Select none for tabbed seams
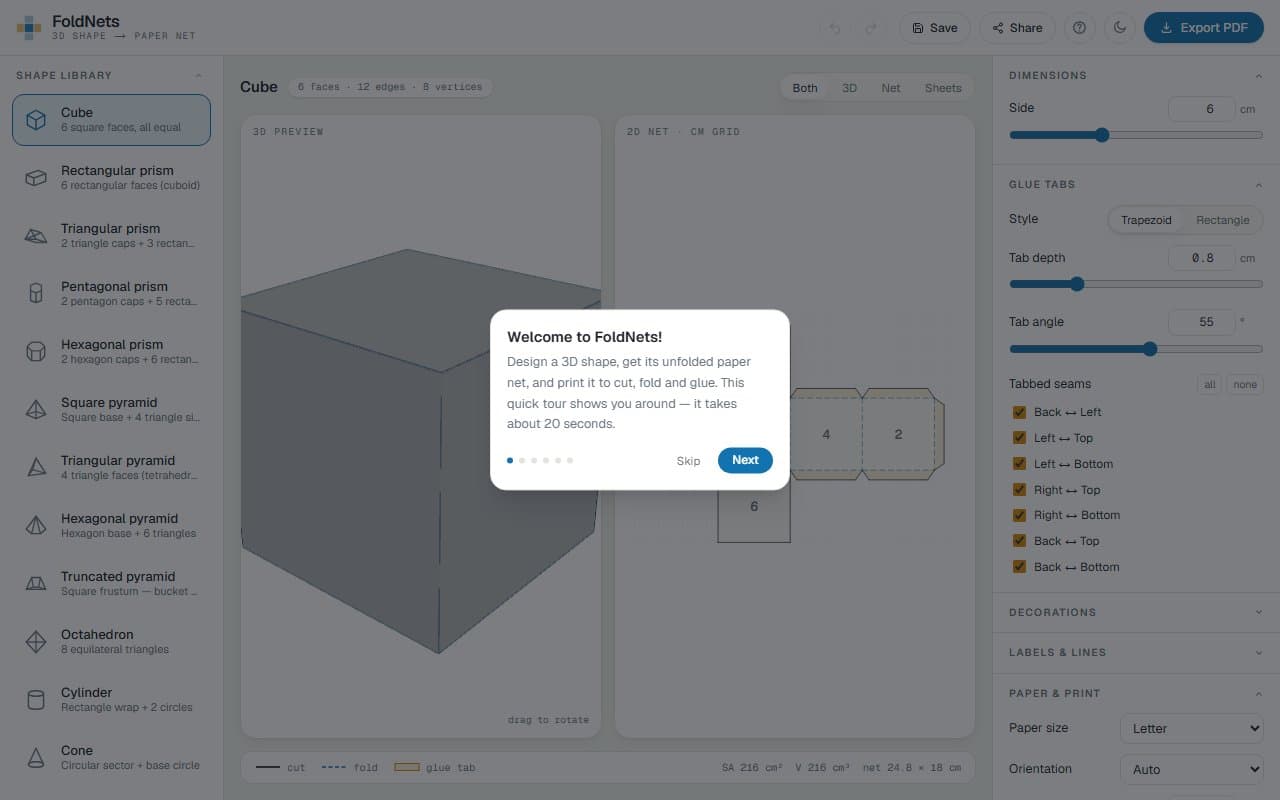Image resolution: width=1280 pixels, height=800 pixels. 1245,385
